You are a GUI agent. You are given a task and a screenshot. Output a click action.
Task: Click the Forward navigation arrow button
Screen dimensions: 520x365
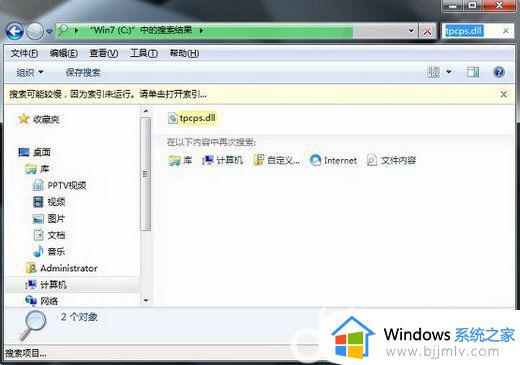pyautogui.click(x=35, y=32)
